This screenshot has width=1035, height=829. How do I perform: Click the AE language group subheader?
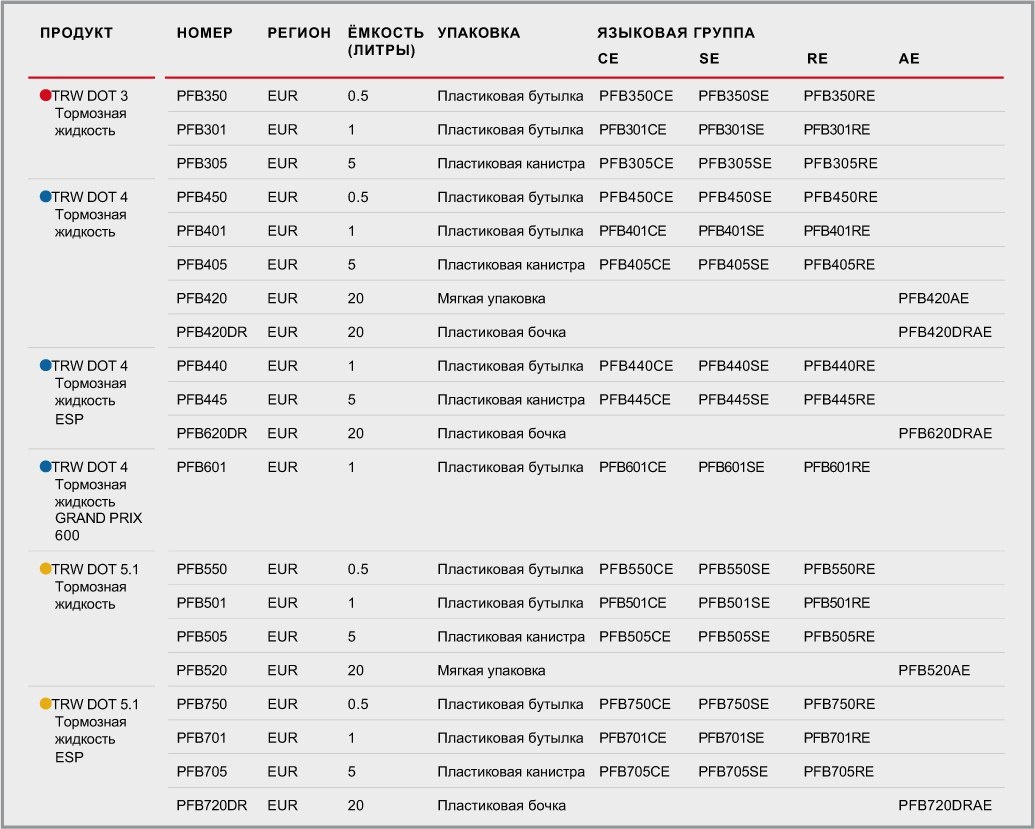click(909, 59)
